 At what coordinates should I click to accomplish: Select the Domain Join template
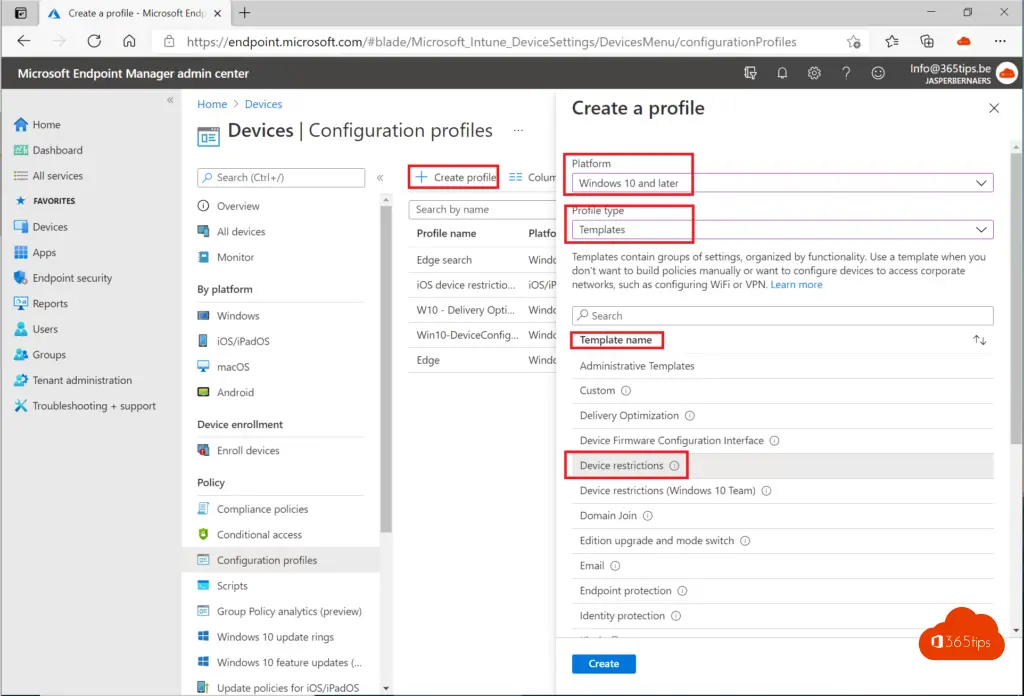(782, 515)
